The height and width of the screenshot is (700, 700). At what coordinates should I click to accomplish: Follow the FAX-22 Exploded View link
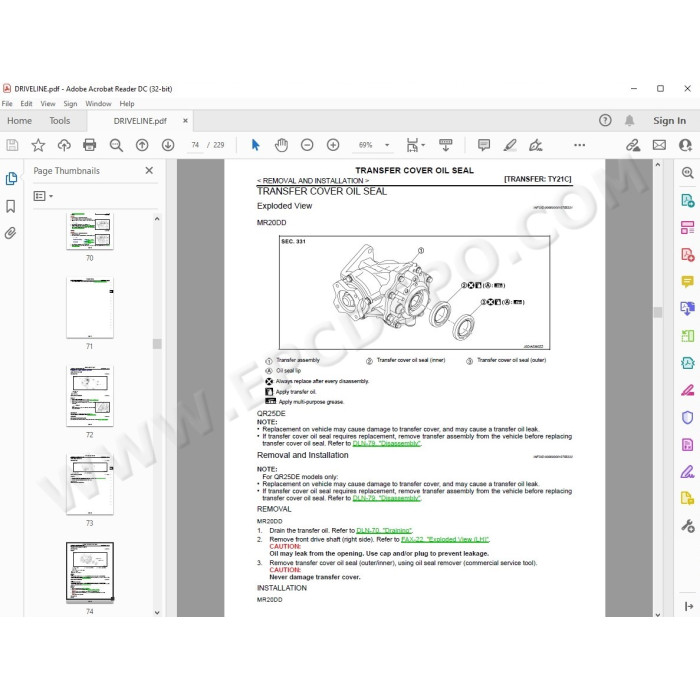point(445,539)
